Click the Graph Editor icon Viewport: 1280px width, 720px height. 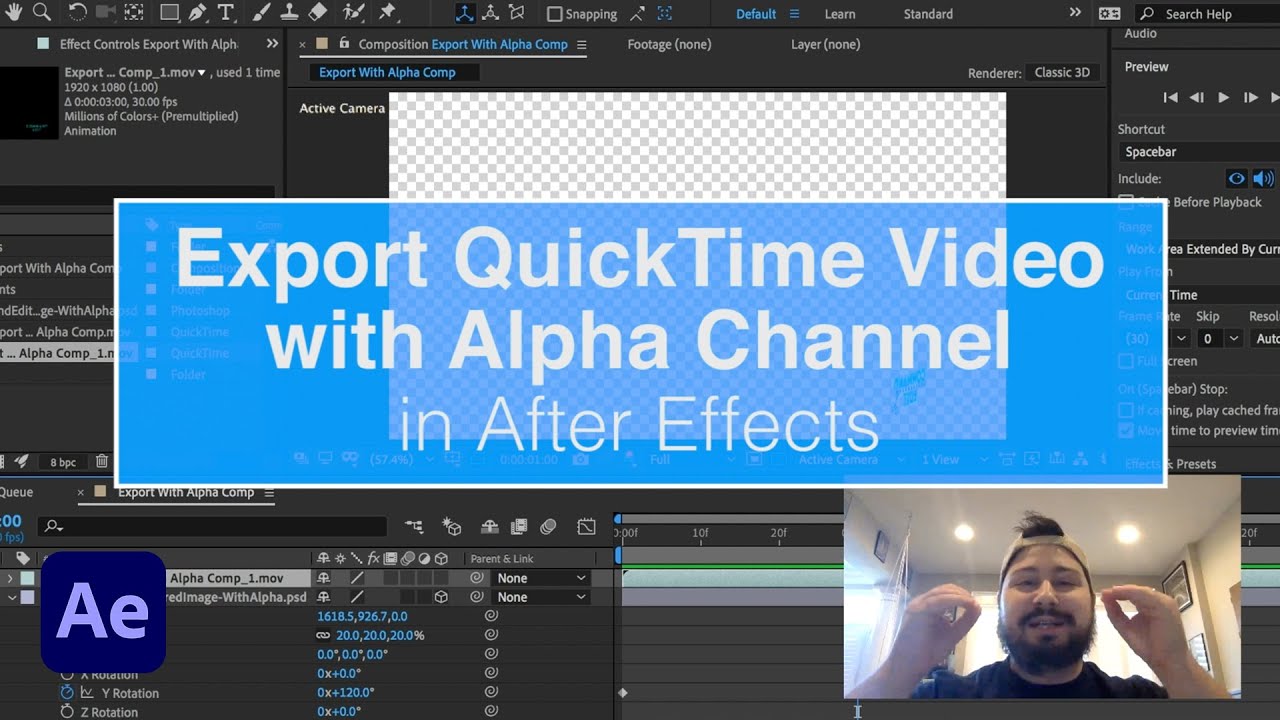pyautogui.click(x=586, y=526)
